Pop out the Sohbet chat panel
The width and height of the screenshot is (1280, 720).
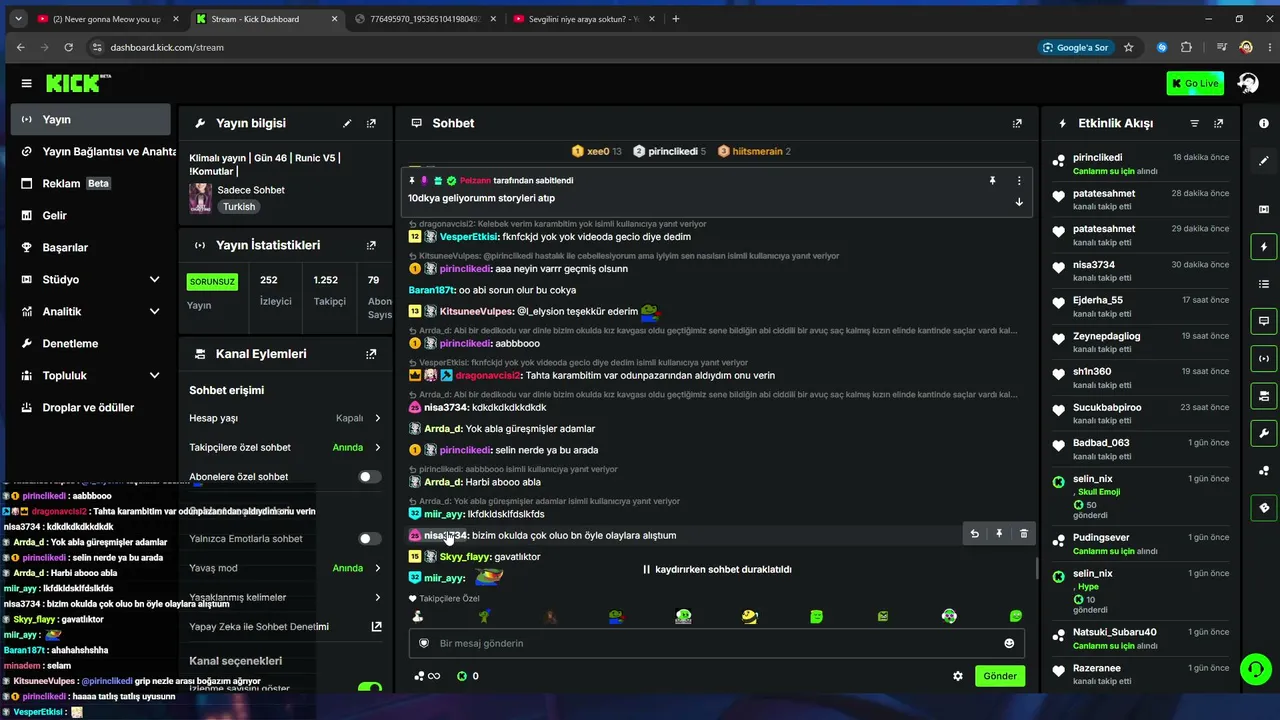point(1017,123)
